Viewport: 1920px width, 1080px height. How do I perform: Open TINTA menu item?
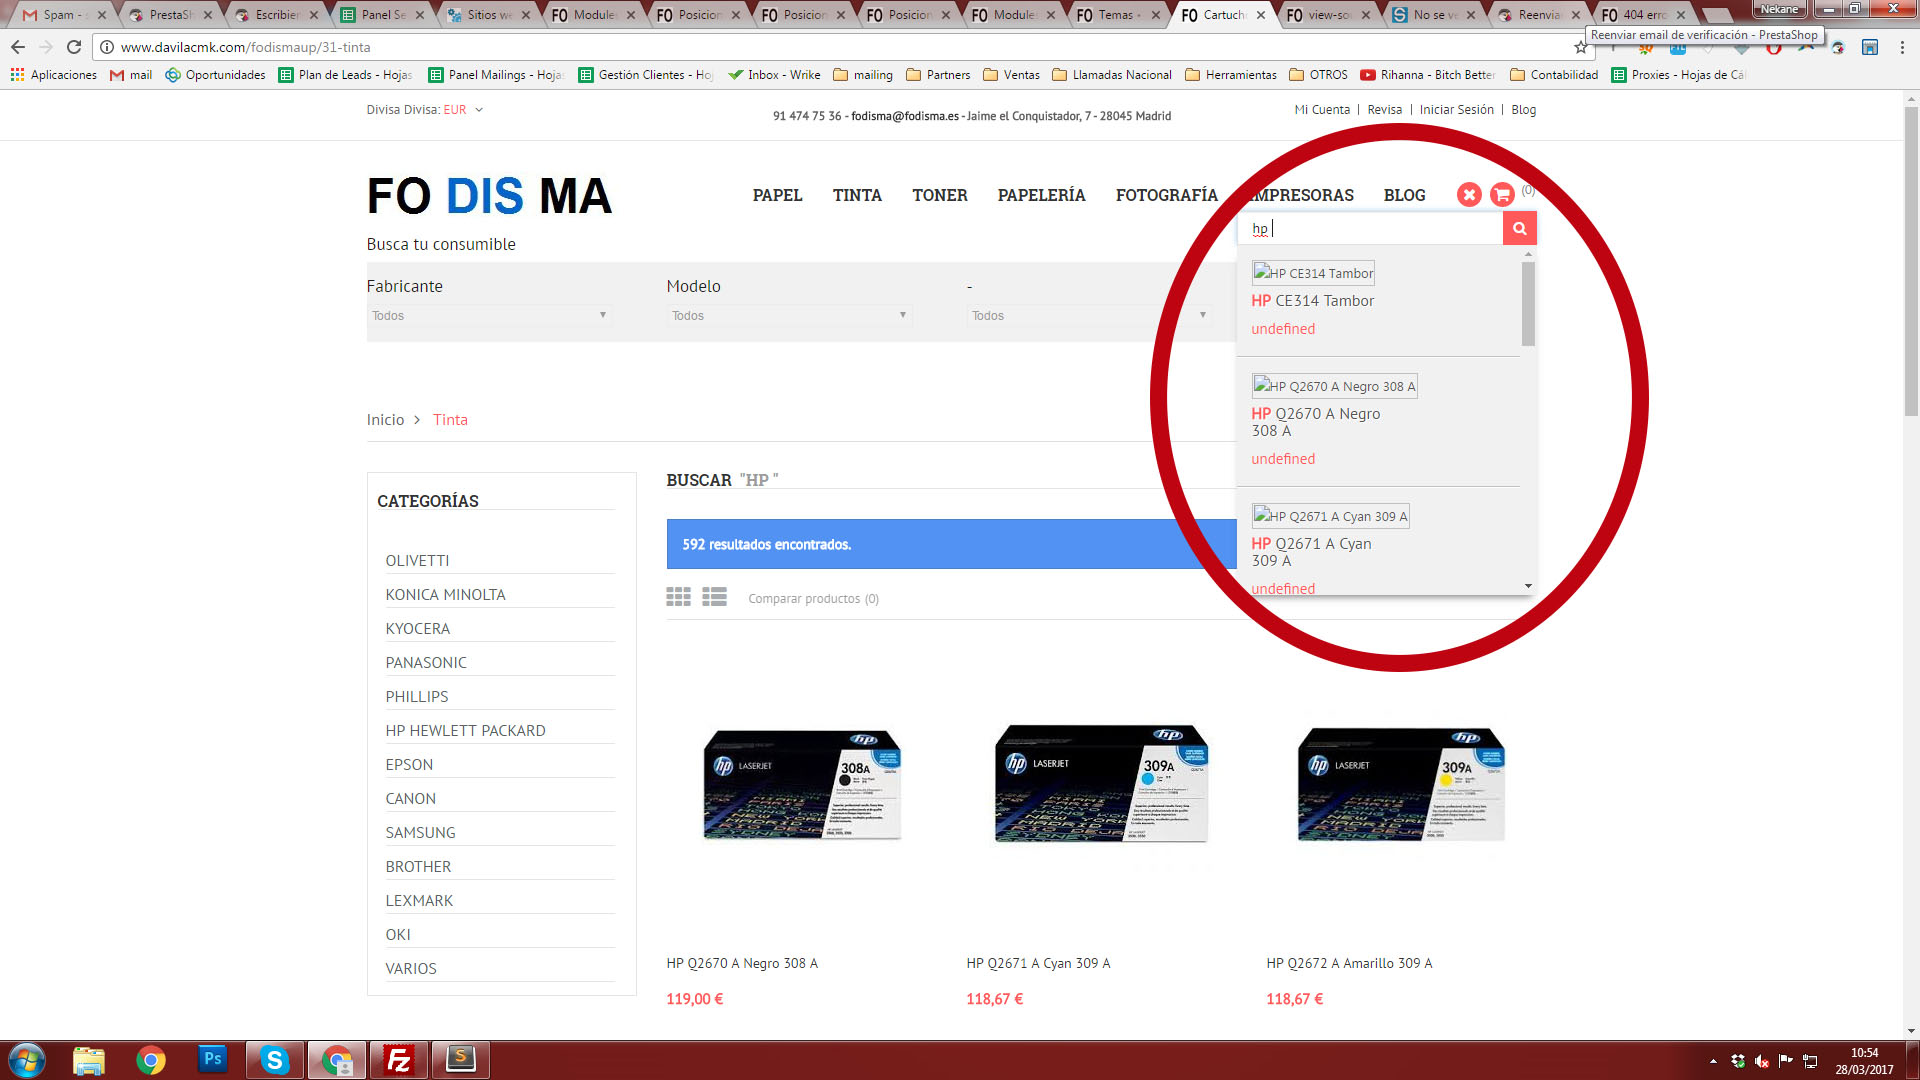click(x=857, y=195)
